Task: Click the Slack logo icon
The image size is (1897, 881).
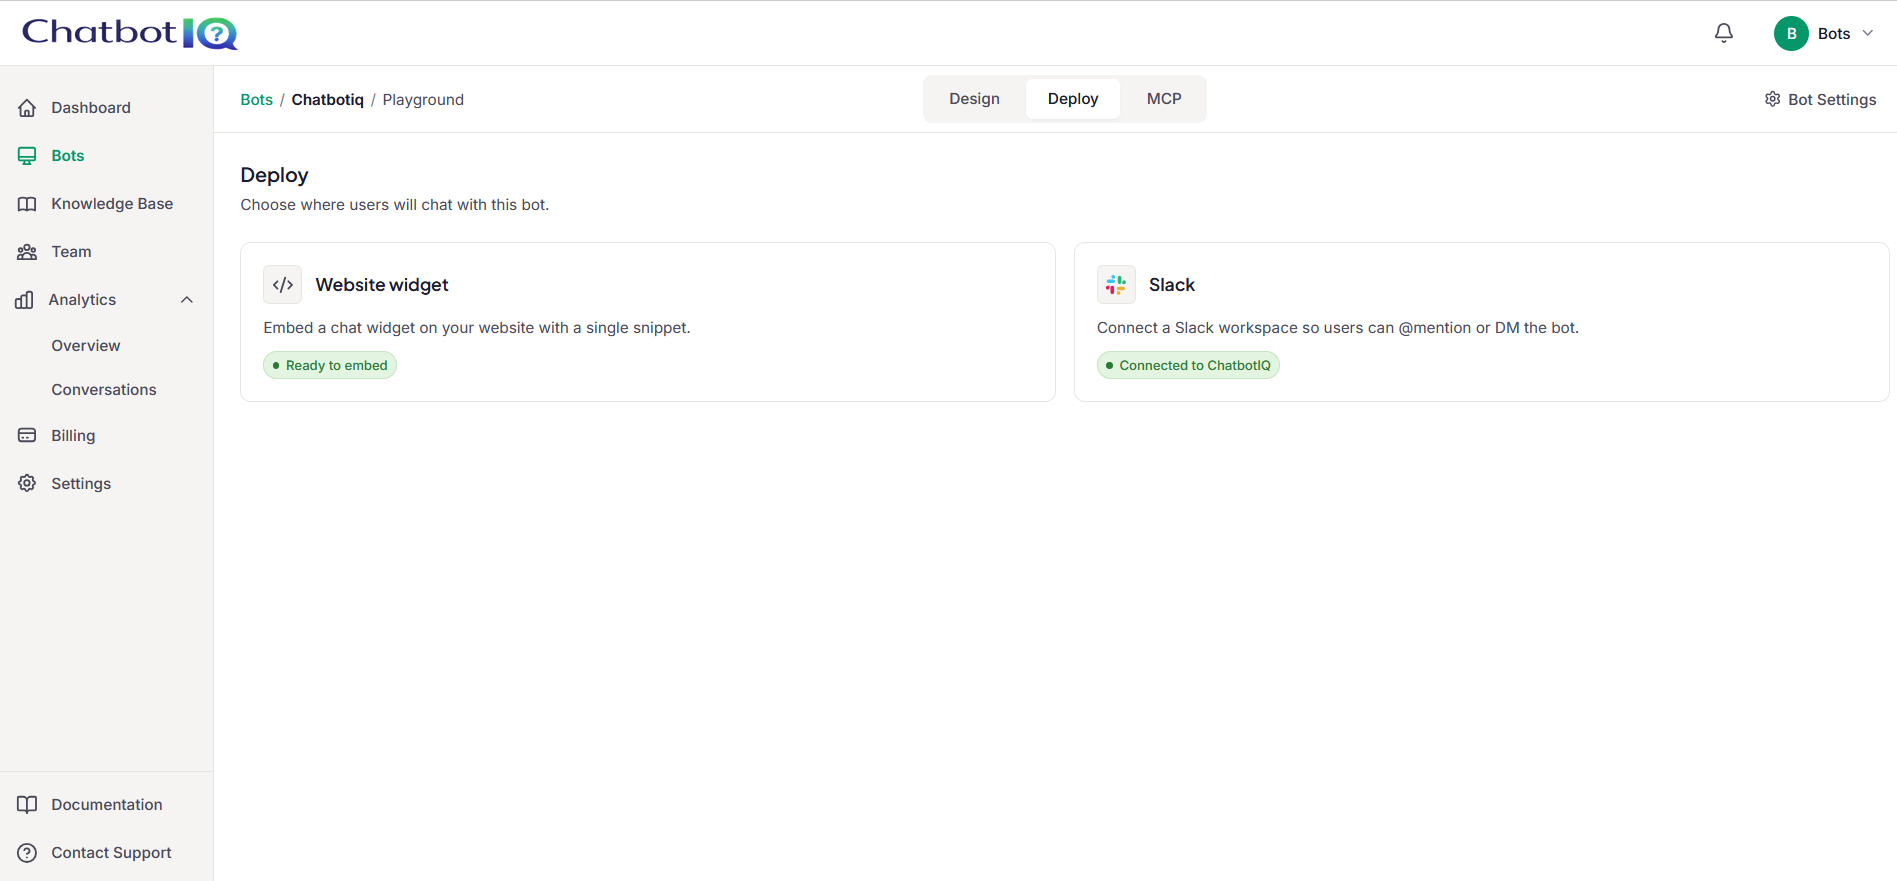Action: tap(1116, 285)
